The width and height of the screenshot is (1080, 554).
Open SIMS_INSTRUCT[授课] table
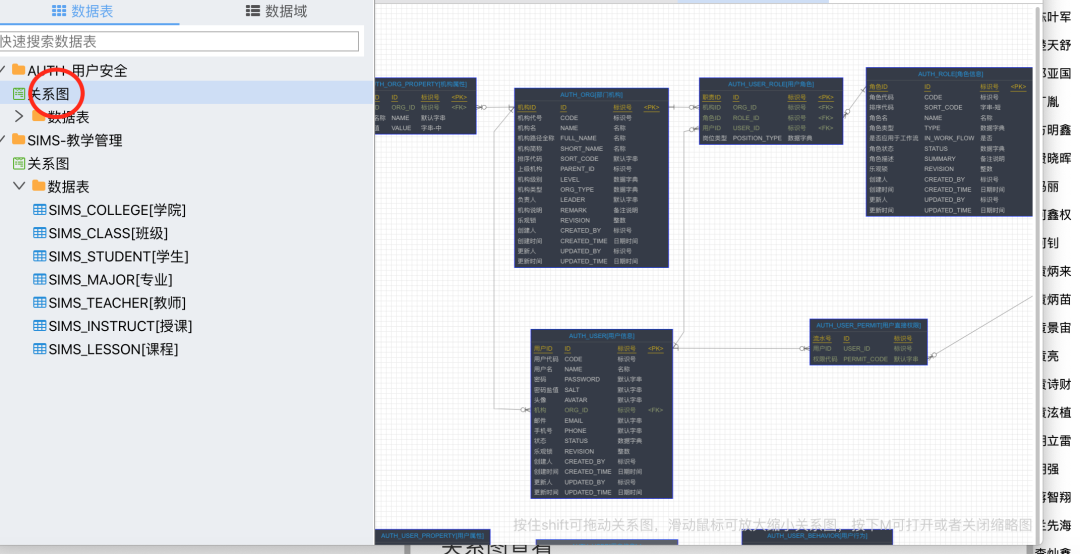tap(120, 326)
